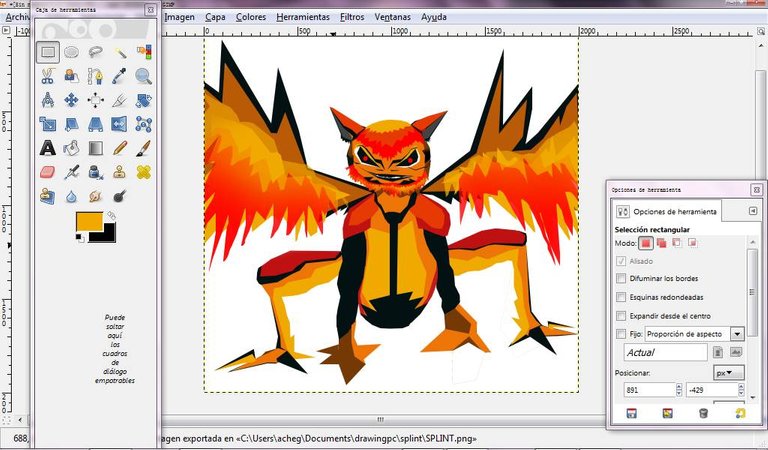Select the Smudge finger tool
Screen dimensions: 768x450
point(96,196)
